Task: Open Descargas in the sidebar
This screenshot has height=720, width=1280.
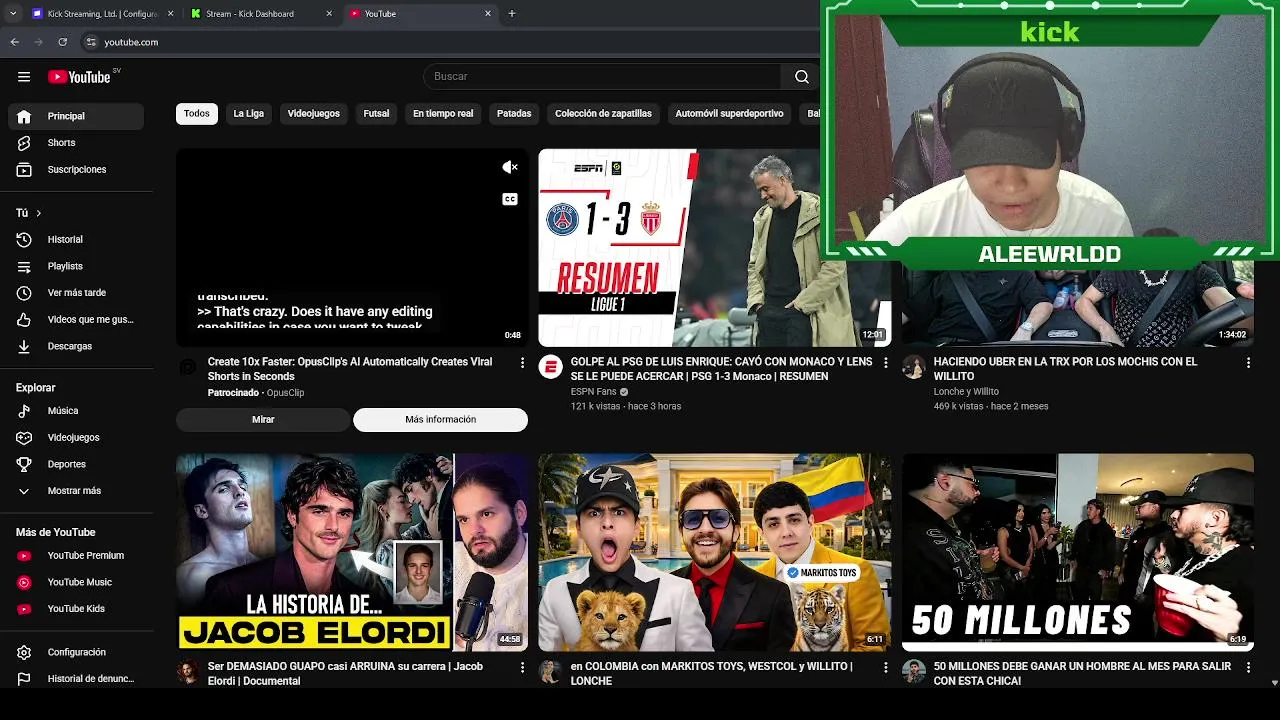Action: point(76,346)
